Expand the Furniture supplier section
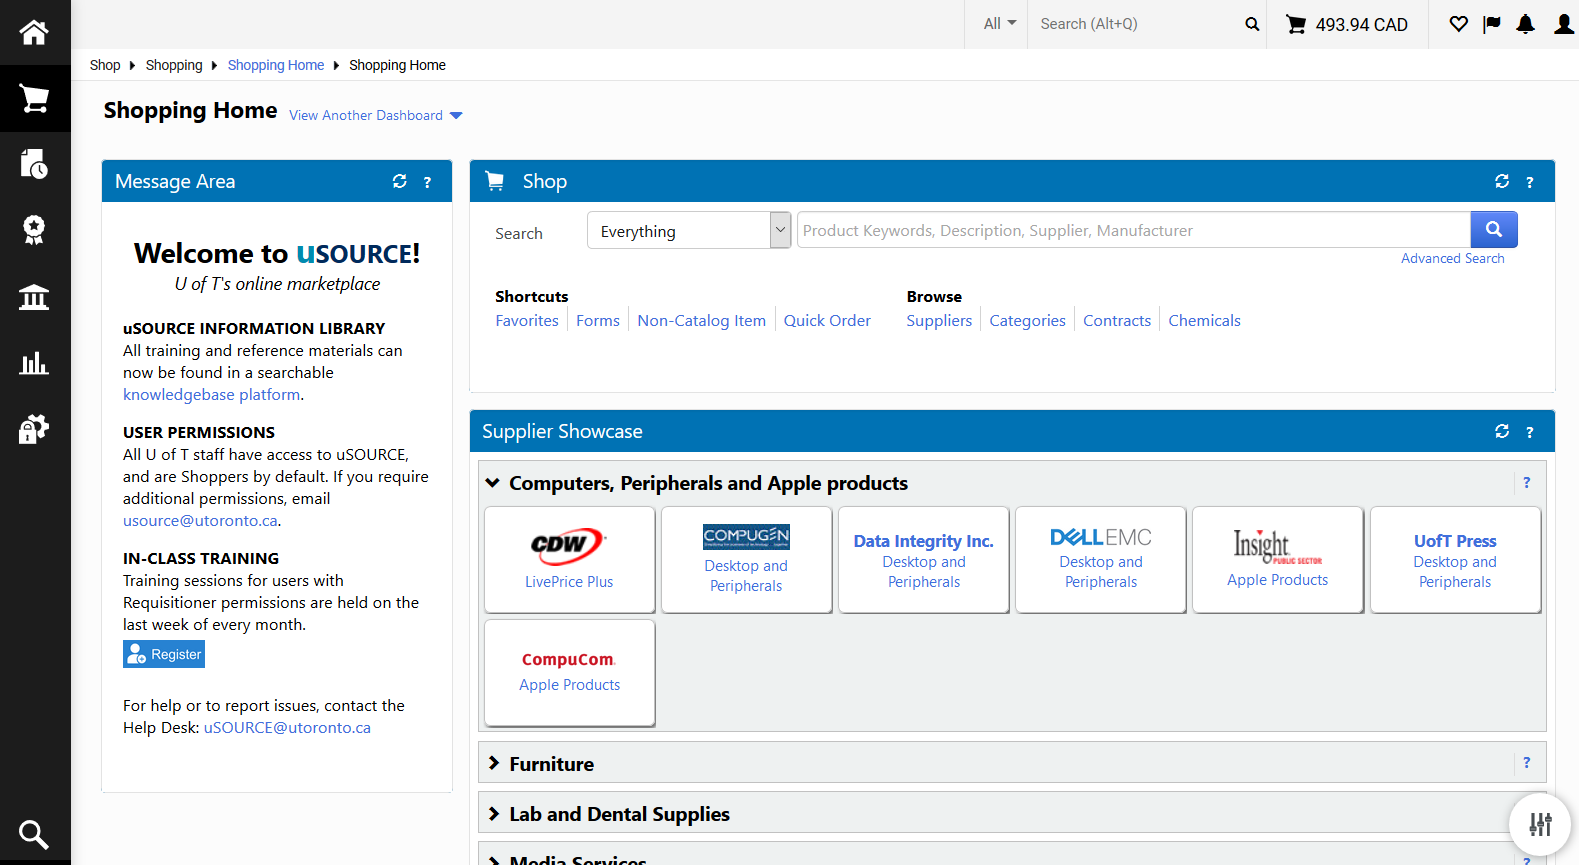Screen dimensions: 1579x865 (x=493, y=764)
